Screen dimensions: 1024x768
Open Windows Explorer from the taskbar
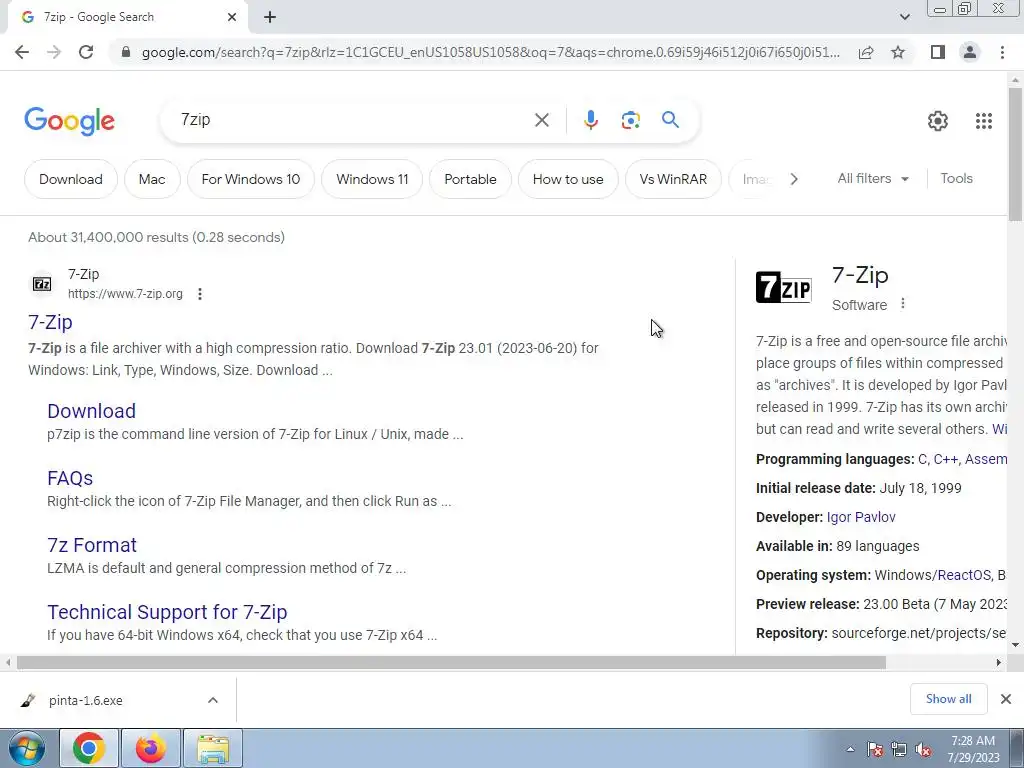(x=213, y=748)
